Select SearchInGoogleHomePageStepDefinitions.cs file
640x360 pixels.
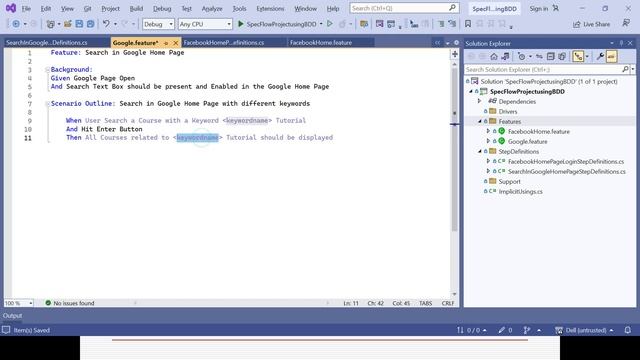(567, 171)
